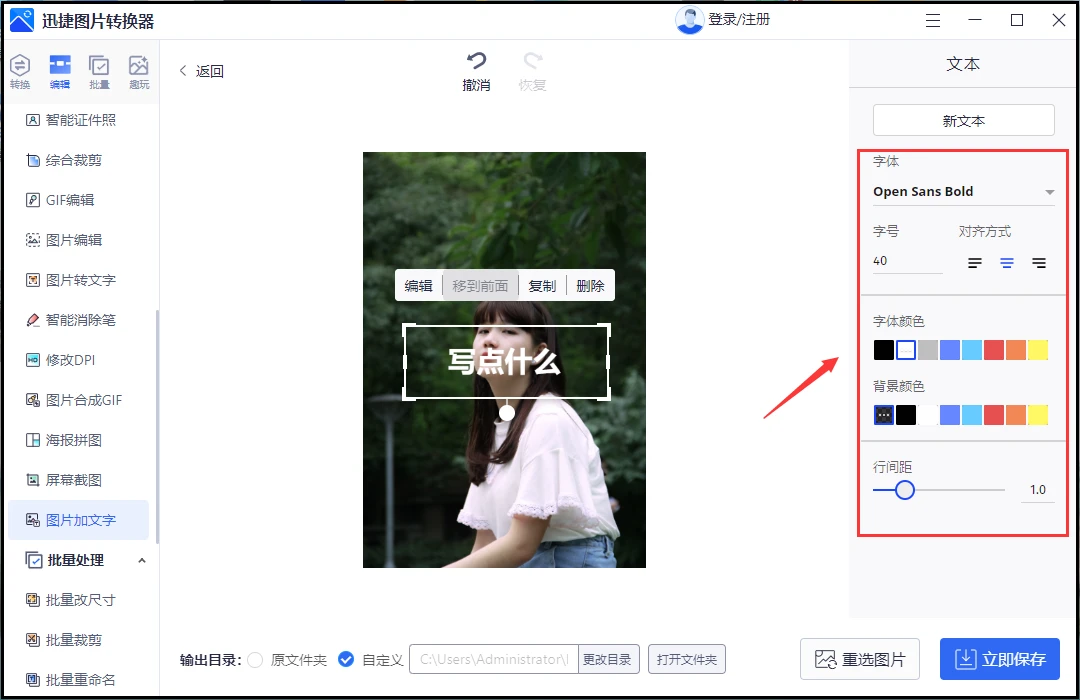The height and width of the screenshot is (700, 1080).
Task: Open 修改DPI in the sidebar
Action: [x=79, y=360]
